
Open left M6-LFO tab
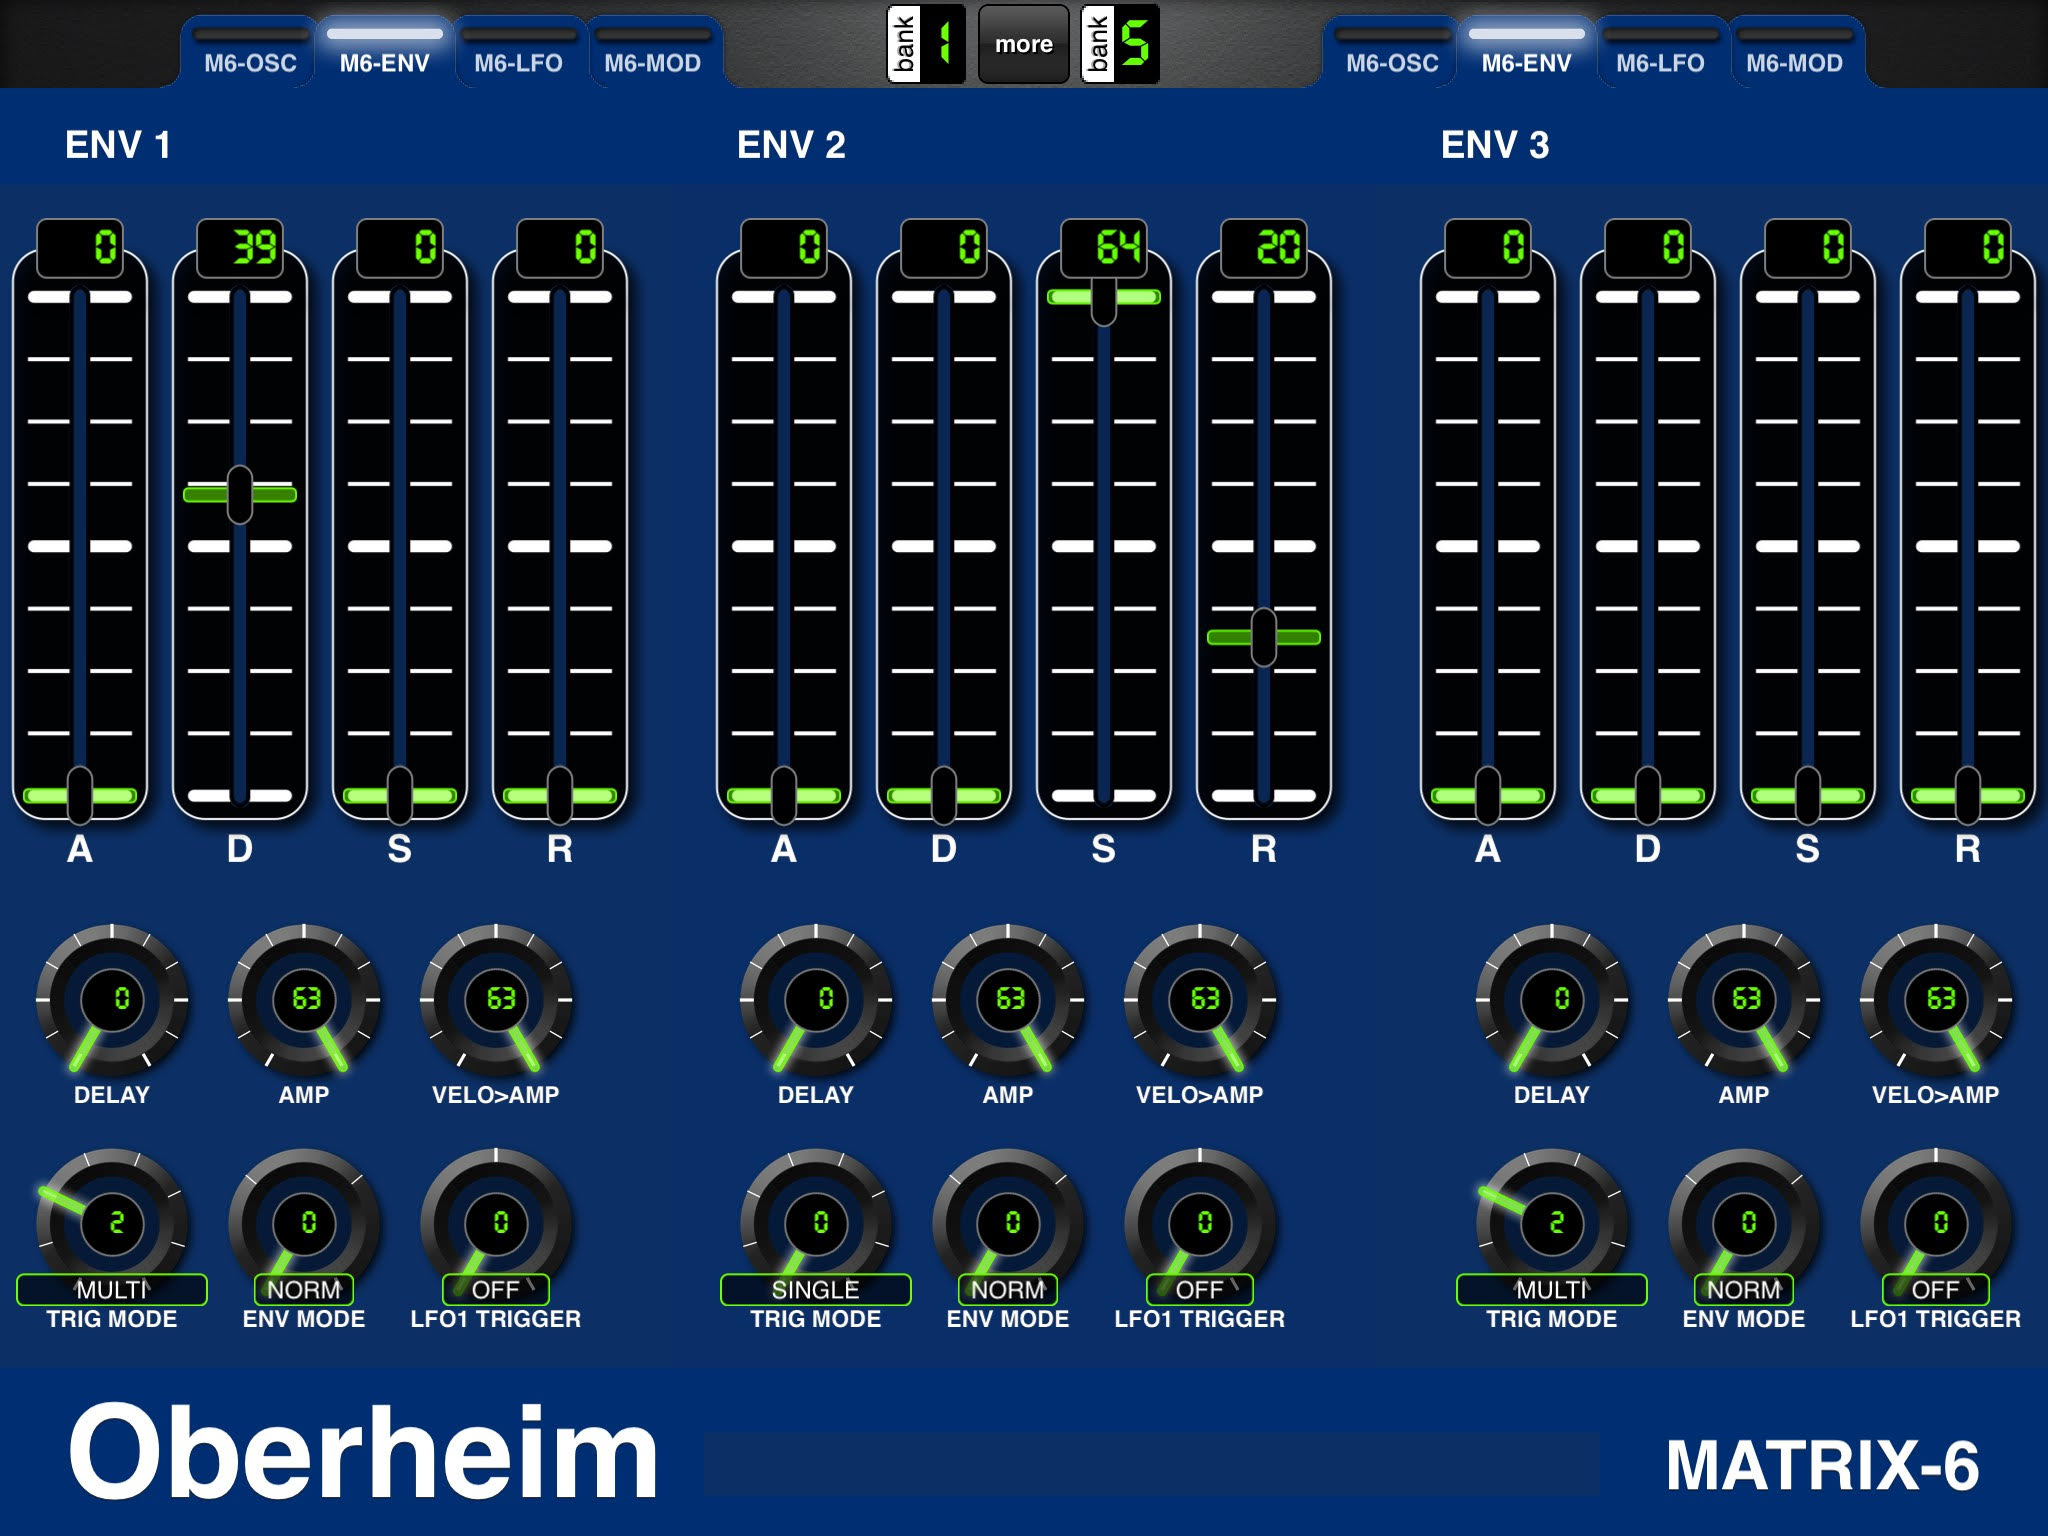coord(518,54)
